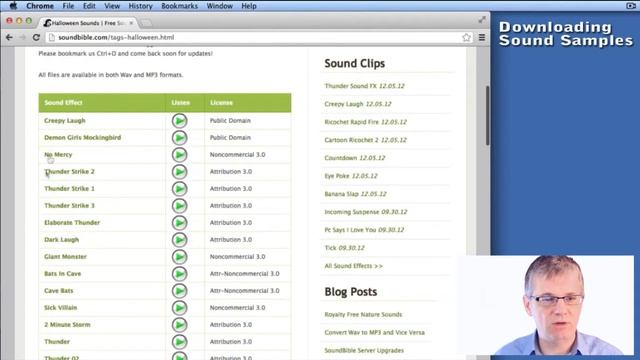Play the No Mercy sound
Screen dimensions: 640x360
[179, 155]
